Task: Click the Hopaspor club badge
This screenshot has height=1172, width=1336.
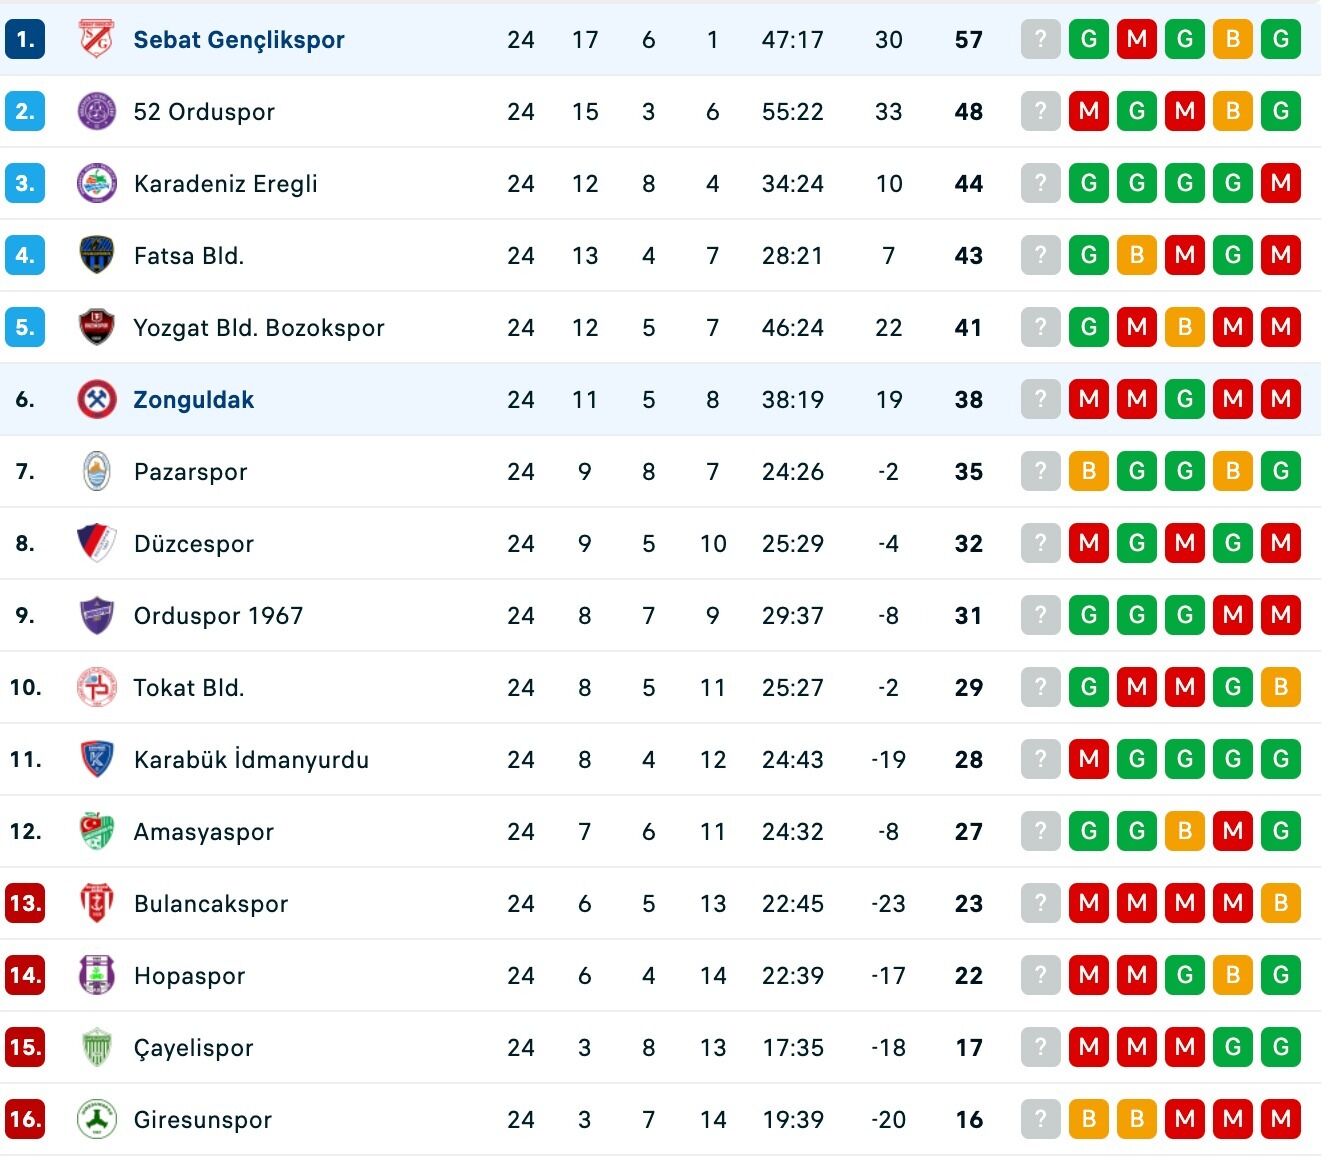Action: [97, 975]
